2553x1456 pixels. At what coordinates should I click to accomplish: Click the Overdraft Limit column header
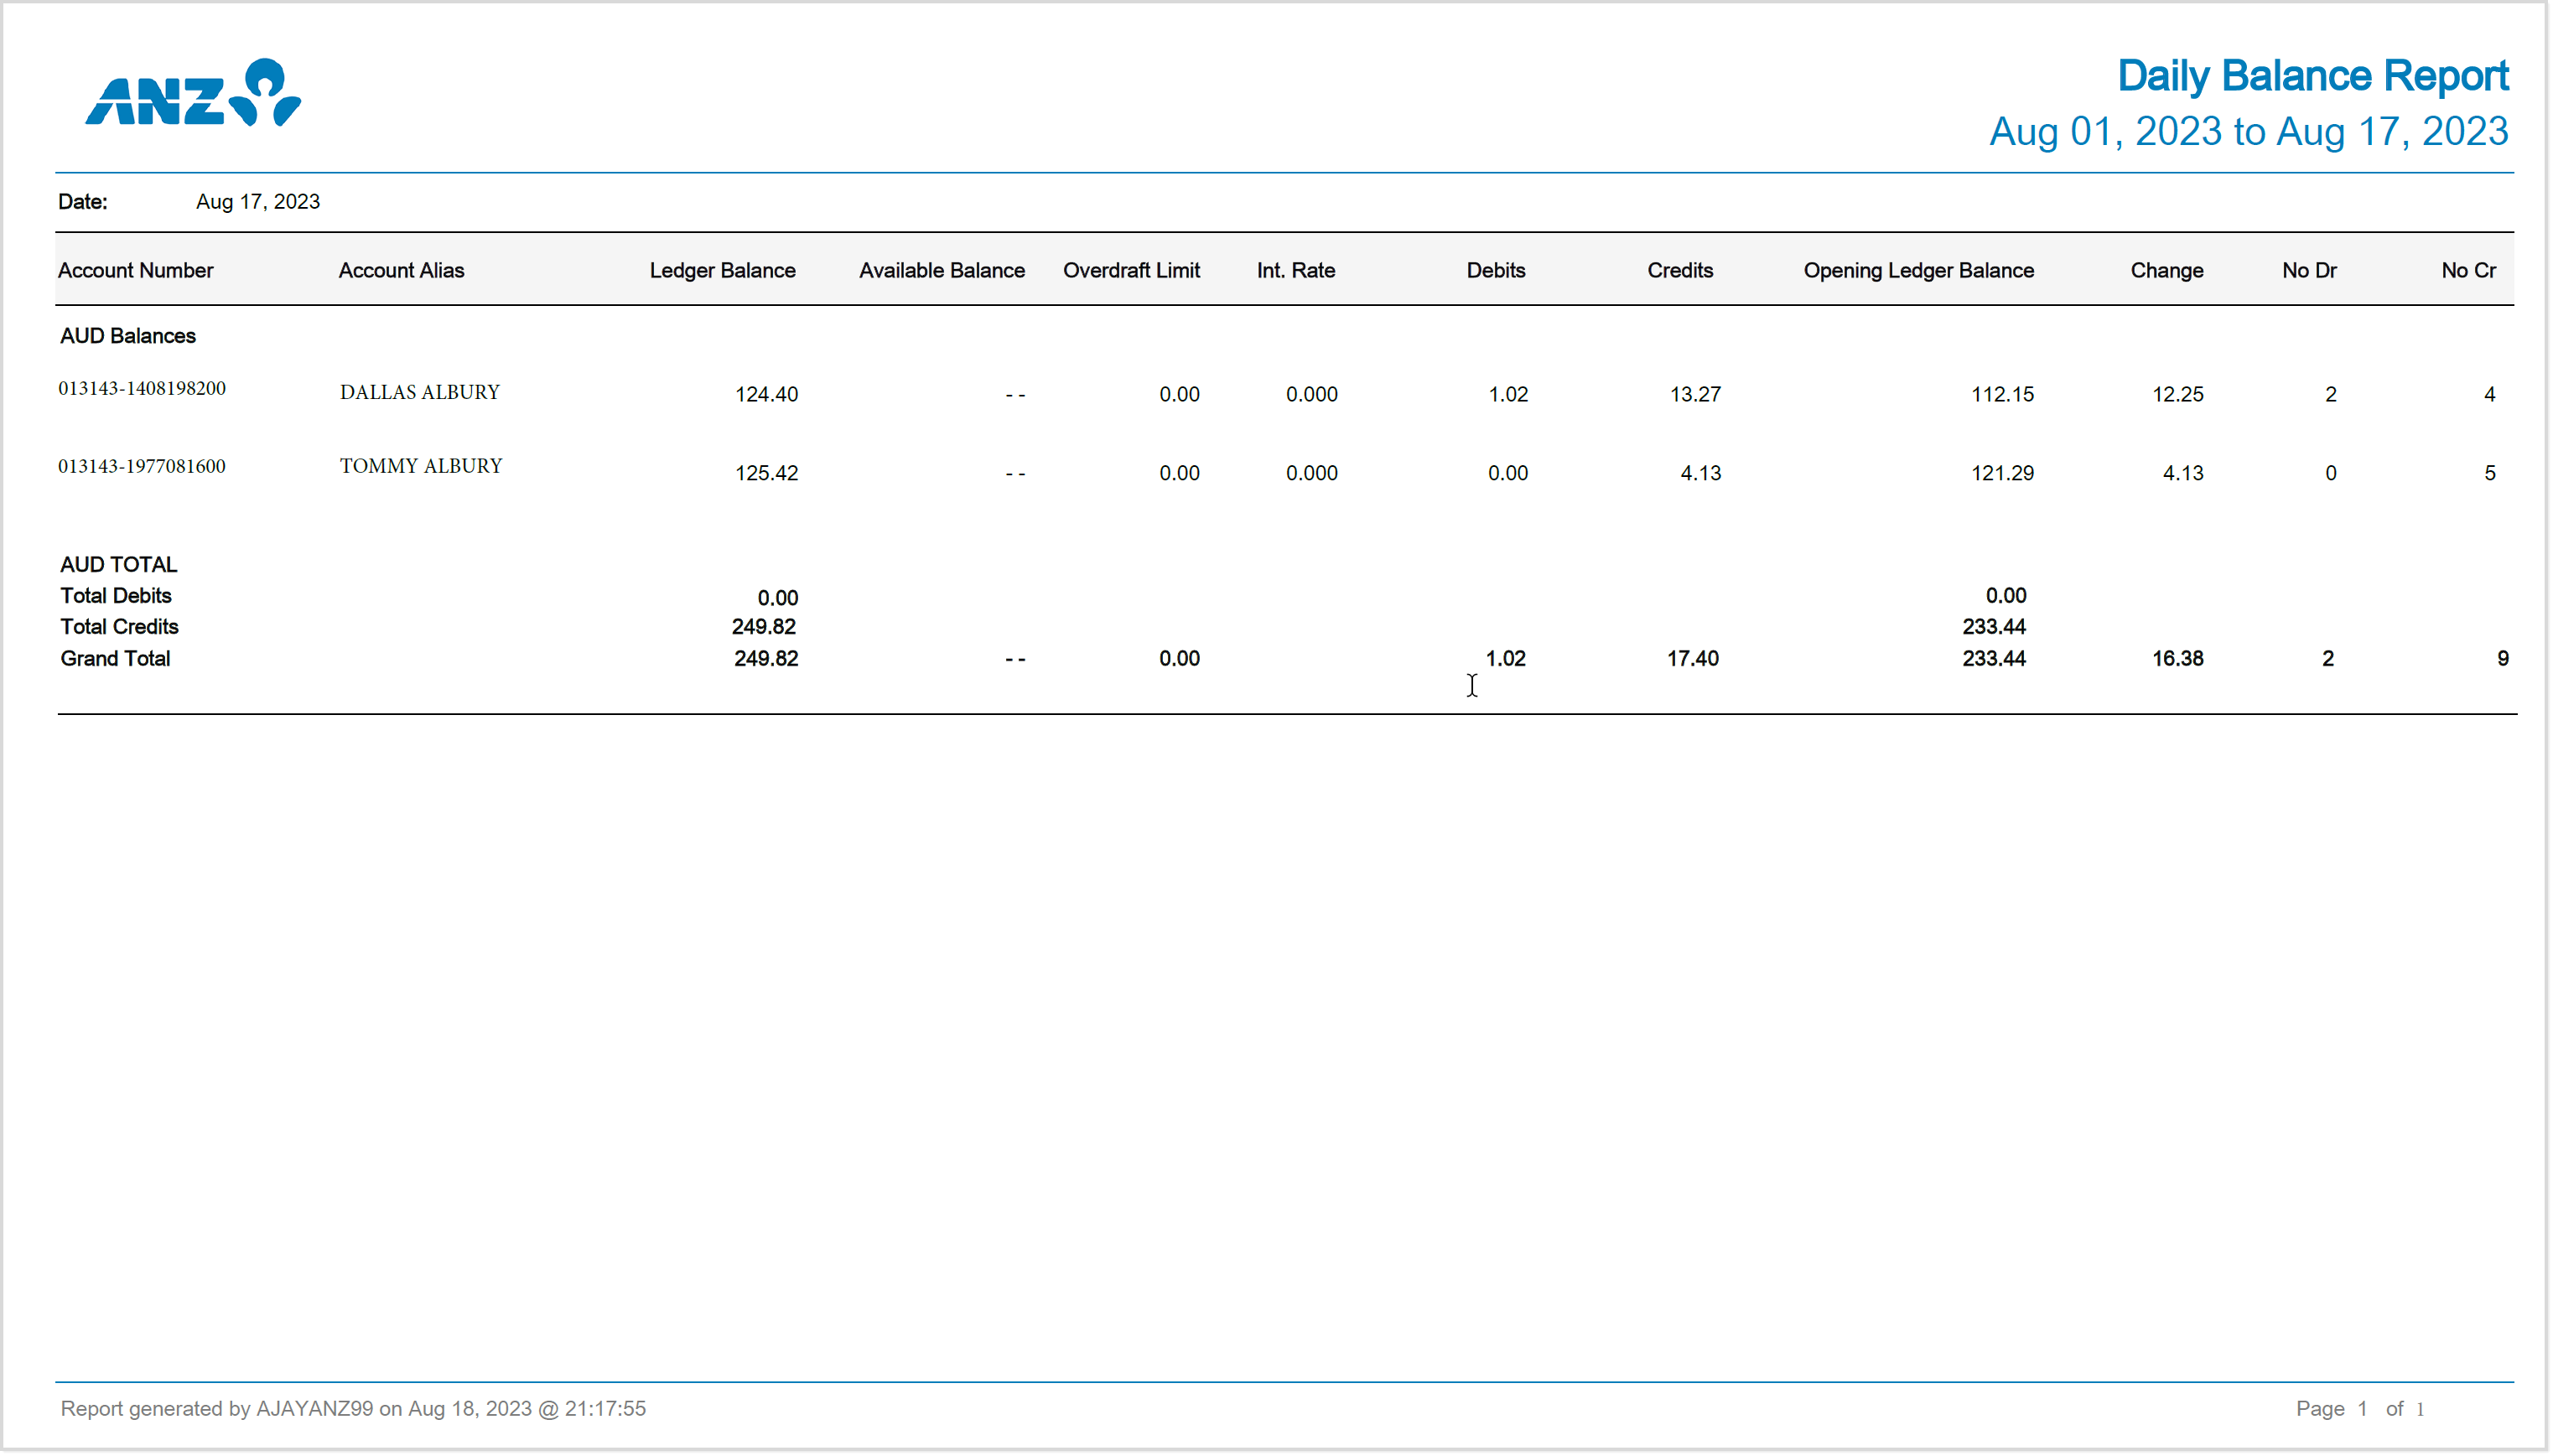[1130, 270]
